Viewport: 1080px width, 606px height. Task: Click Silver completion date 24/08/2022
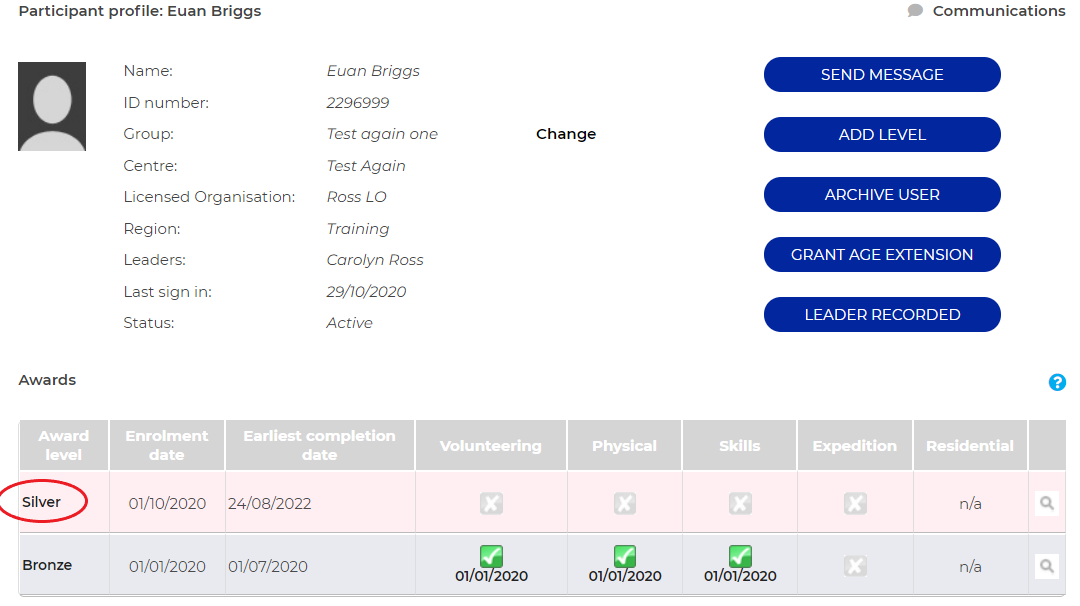(x=269, y=503)
